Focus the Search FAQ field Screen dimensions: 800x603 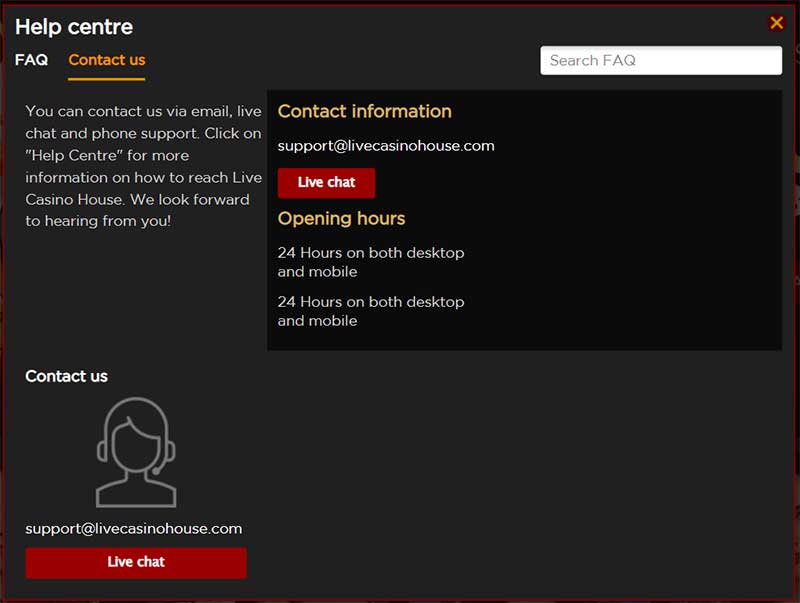pyautogui.click(x=661, y=60)
